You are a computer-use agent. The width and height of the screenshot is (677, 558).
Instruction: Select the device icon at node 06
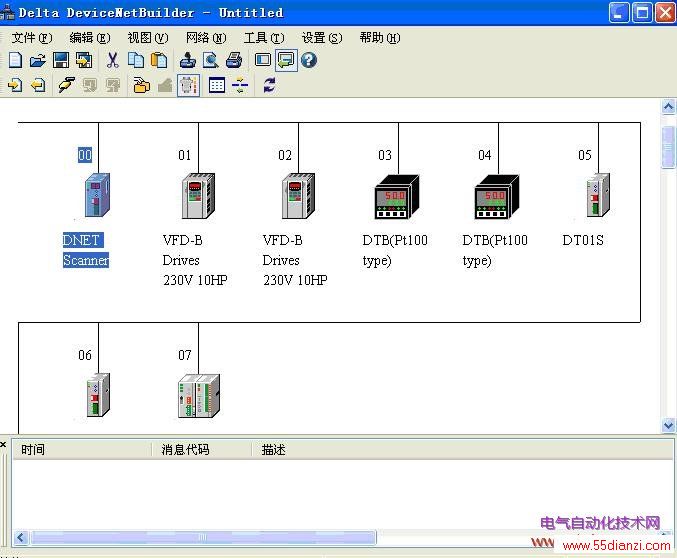click(x=98, y=395)
